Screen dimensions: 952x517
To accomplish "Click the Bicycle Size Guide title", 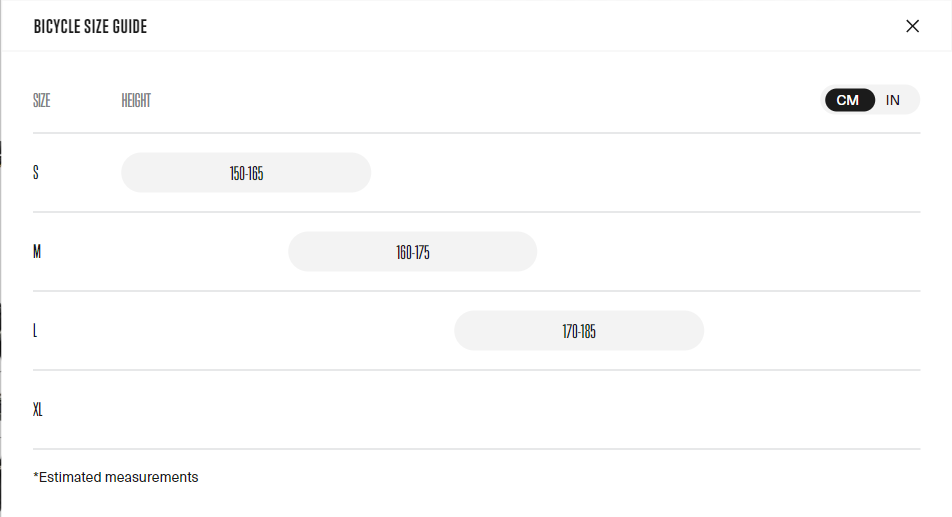I will [90, 27].
